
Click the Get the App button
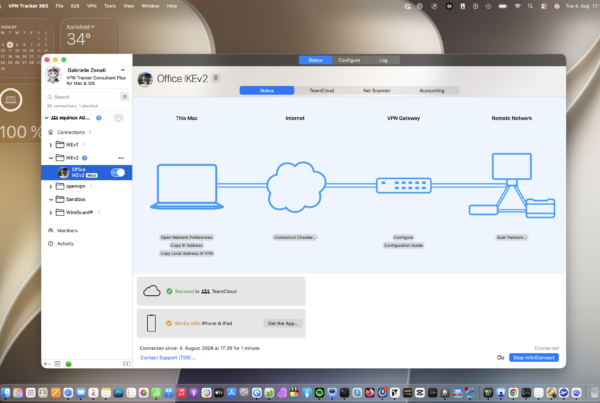283,323
